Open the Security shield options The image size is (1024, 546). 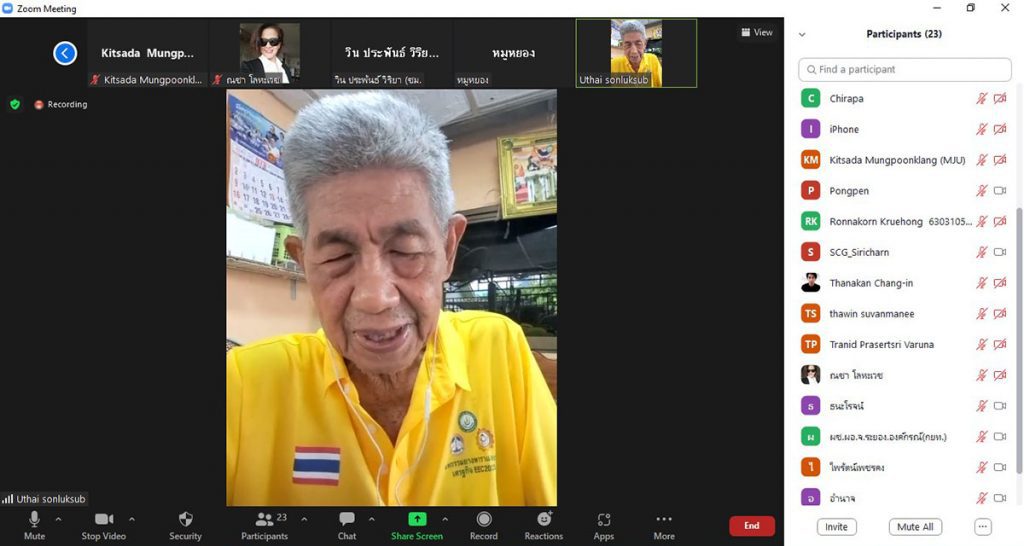point(185,519)
